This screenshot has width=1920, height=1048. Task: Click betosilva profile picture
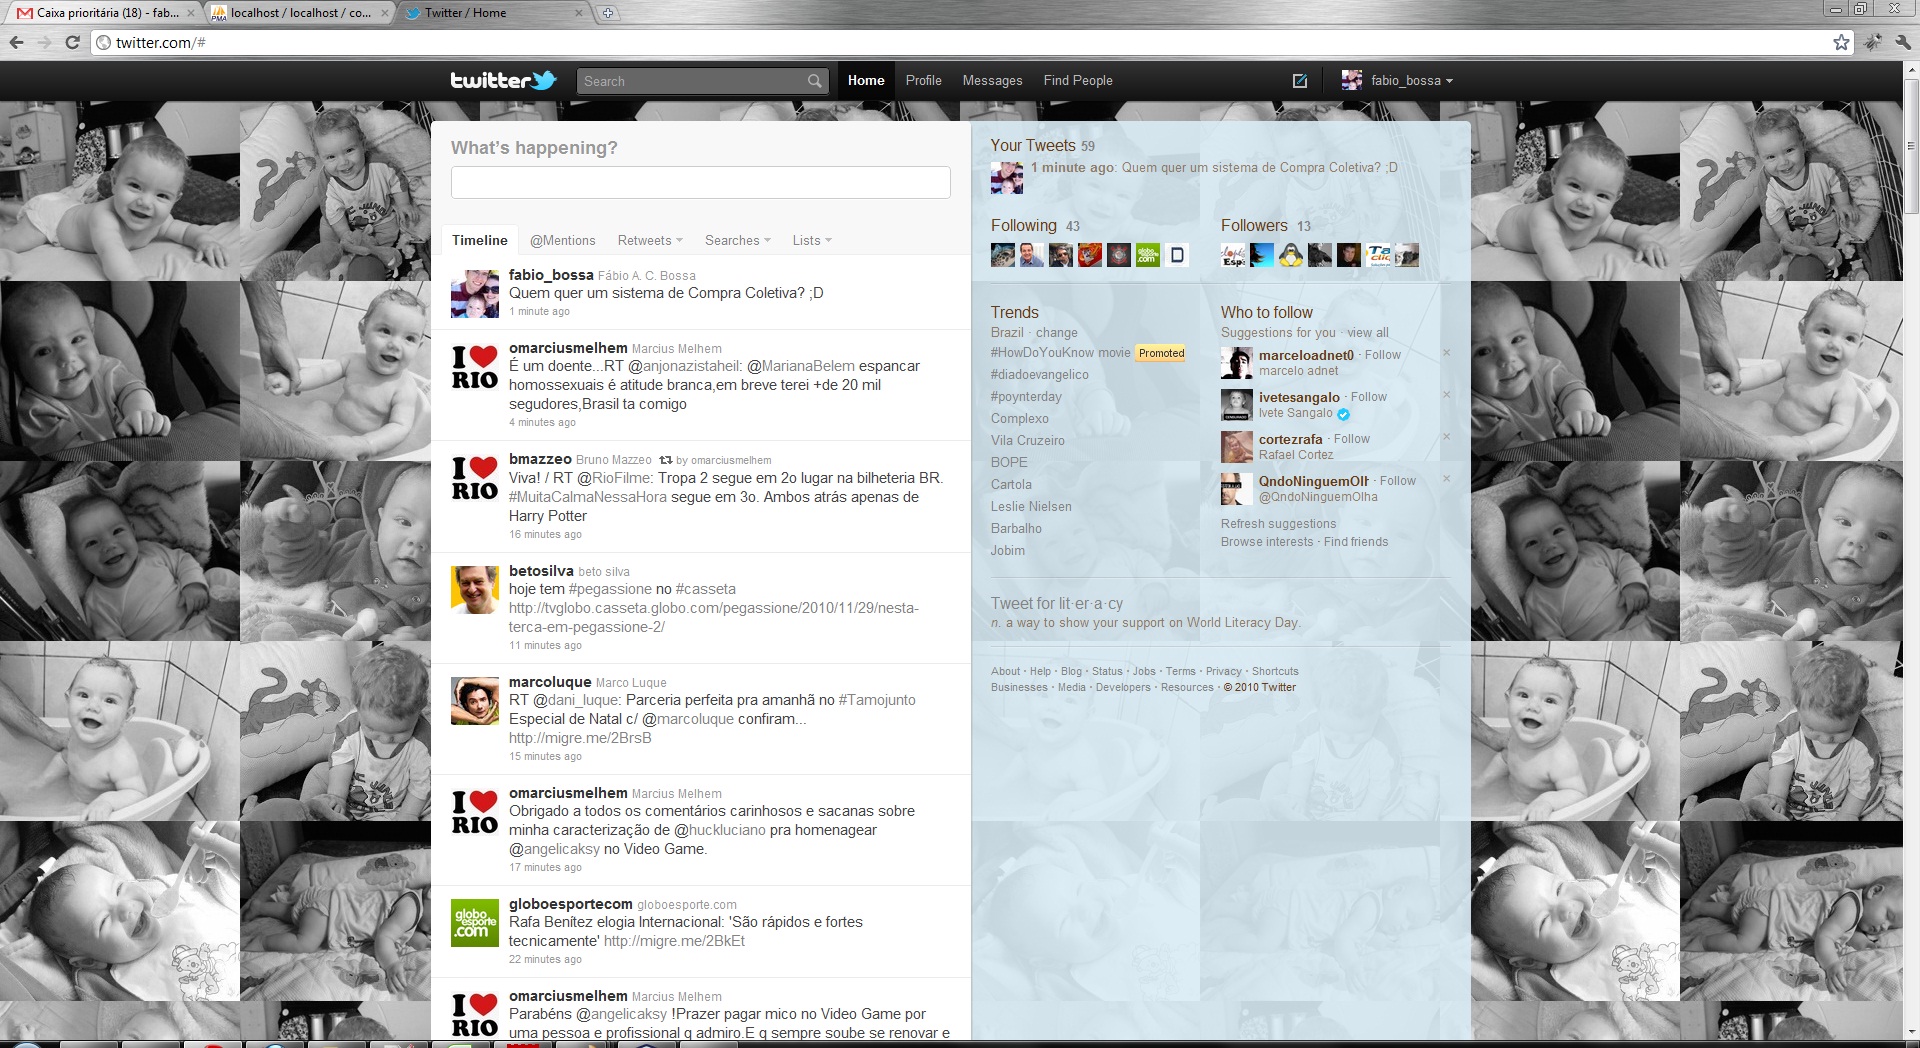[475, 590]
